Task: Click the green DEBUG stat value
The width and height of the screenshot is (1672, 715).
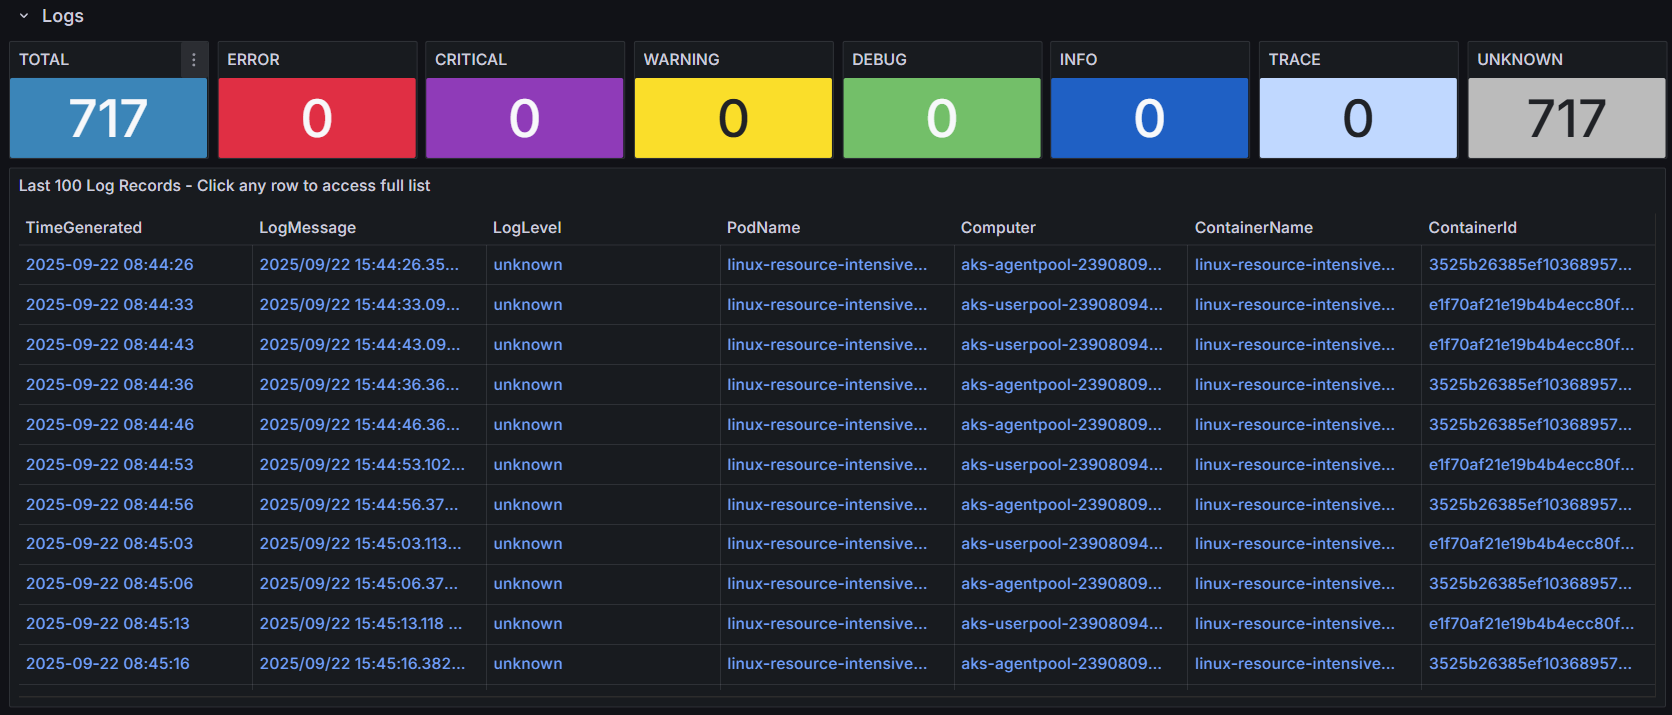Action: click(x=941, y=118)
